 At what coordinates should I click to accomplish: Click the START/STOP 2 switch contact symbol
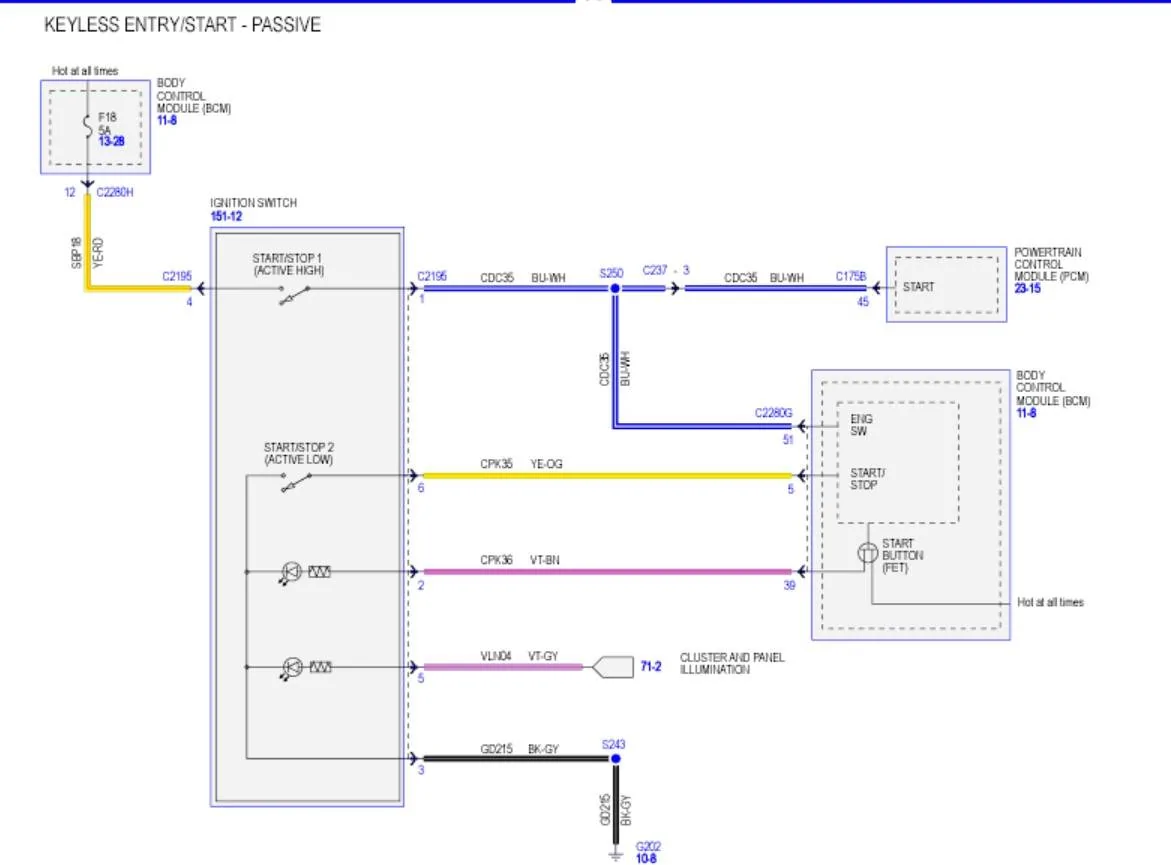pos(296,483)
